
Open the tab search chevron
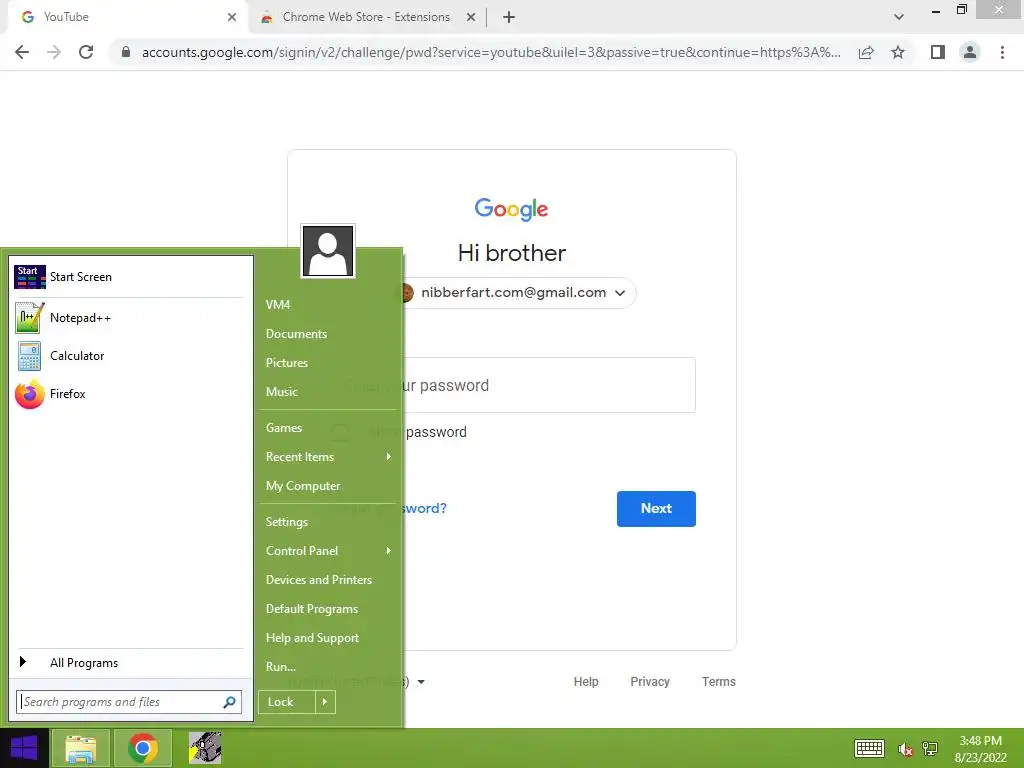[x=899, y=17]
